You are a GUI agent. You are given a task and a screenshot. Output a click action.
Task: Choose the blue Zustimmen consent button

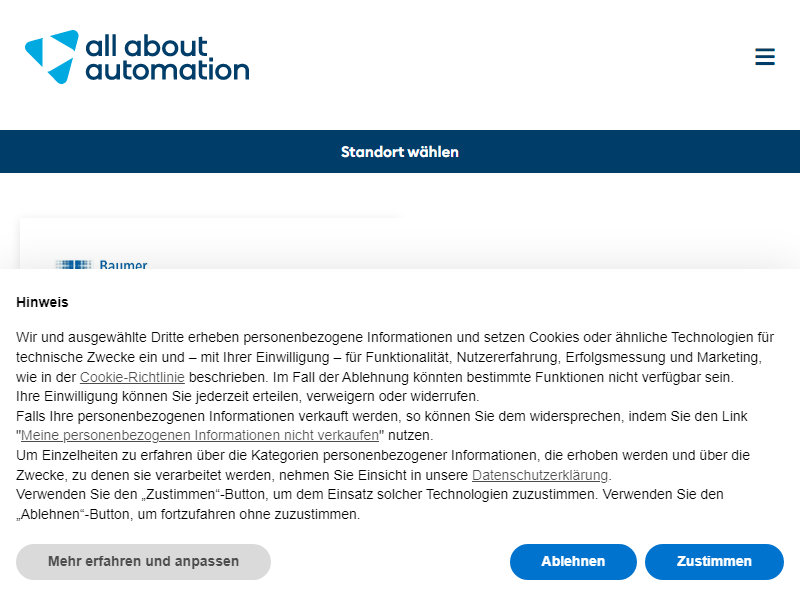714,562
